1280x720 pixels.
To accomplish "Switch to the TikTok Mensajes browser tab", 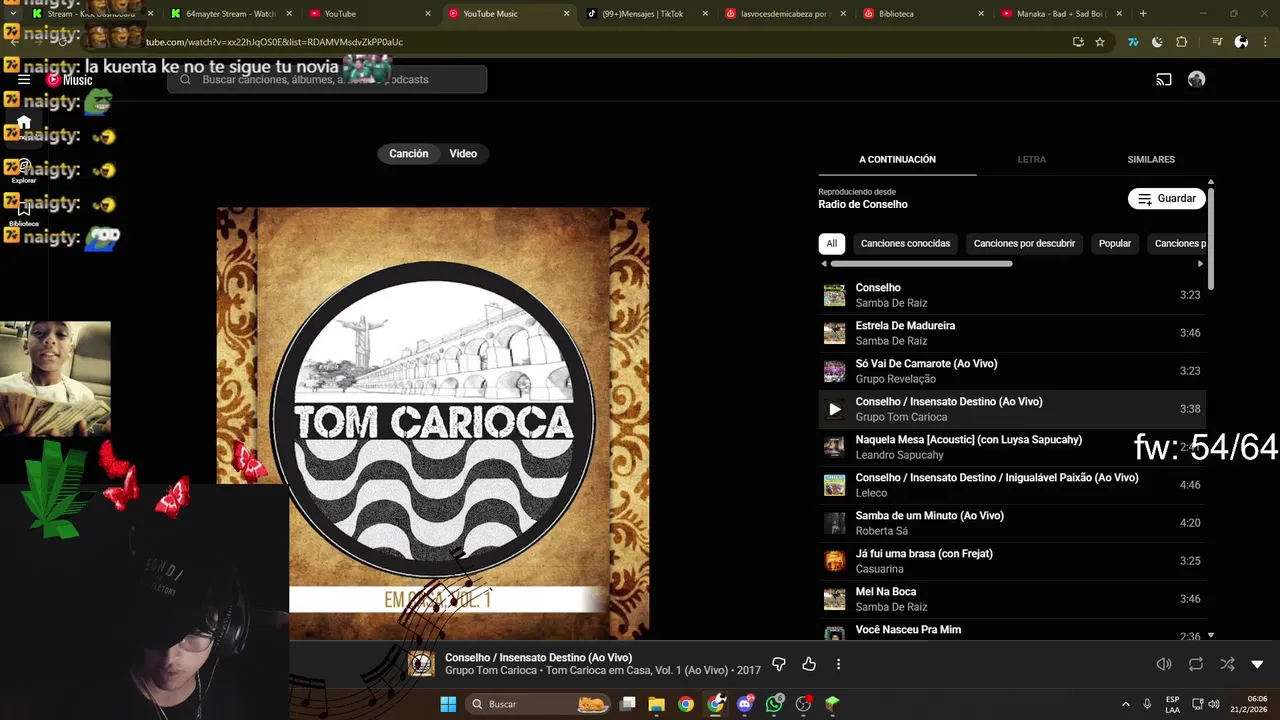I will [643, 14].
